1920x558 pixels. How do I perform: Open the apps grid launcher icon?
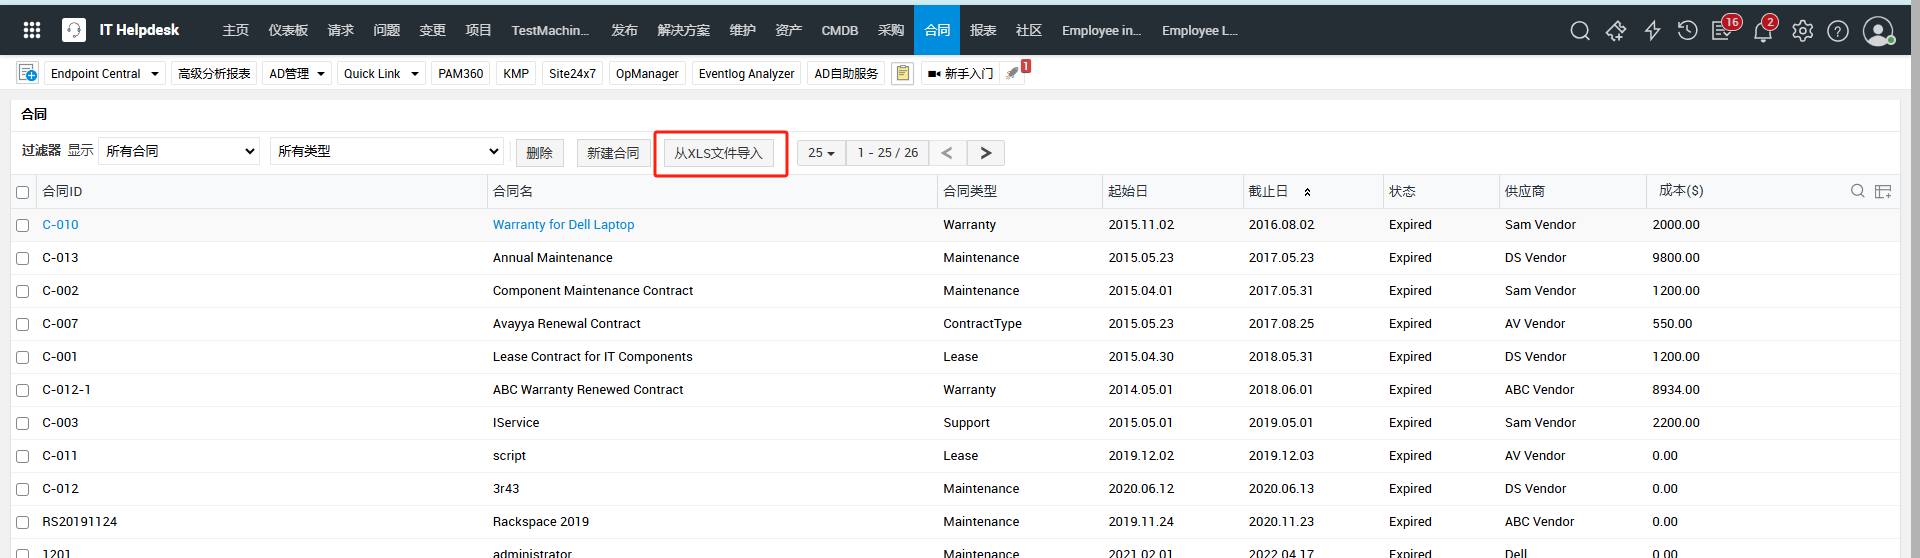point(32,30)
